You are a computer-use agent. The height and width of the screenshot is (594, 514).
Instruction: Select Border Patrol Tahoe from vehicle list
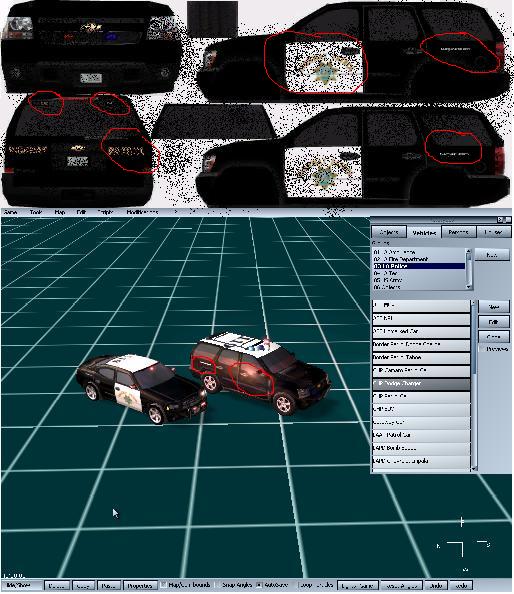point(421,357)
